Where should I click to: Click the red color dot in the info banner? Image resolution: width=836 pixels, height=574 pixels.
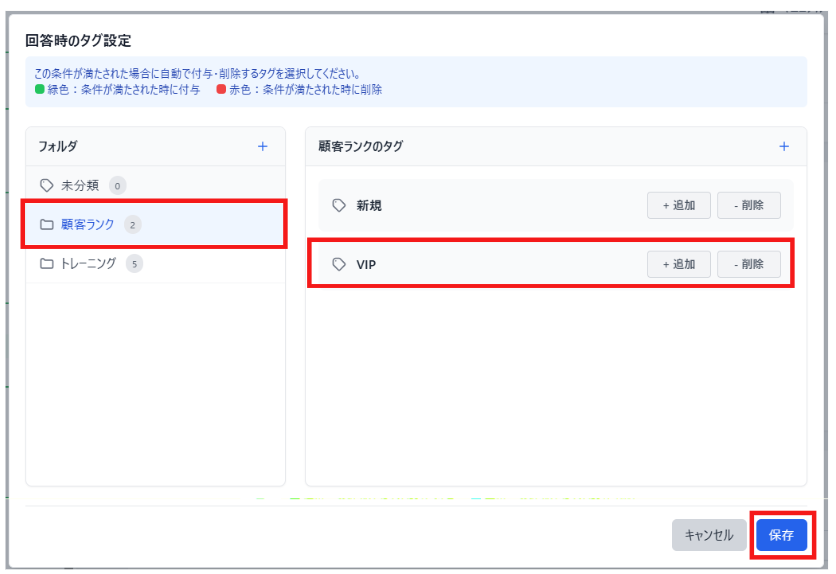click(x=221, y=90)
